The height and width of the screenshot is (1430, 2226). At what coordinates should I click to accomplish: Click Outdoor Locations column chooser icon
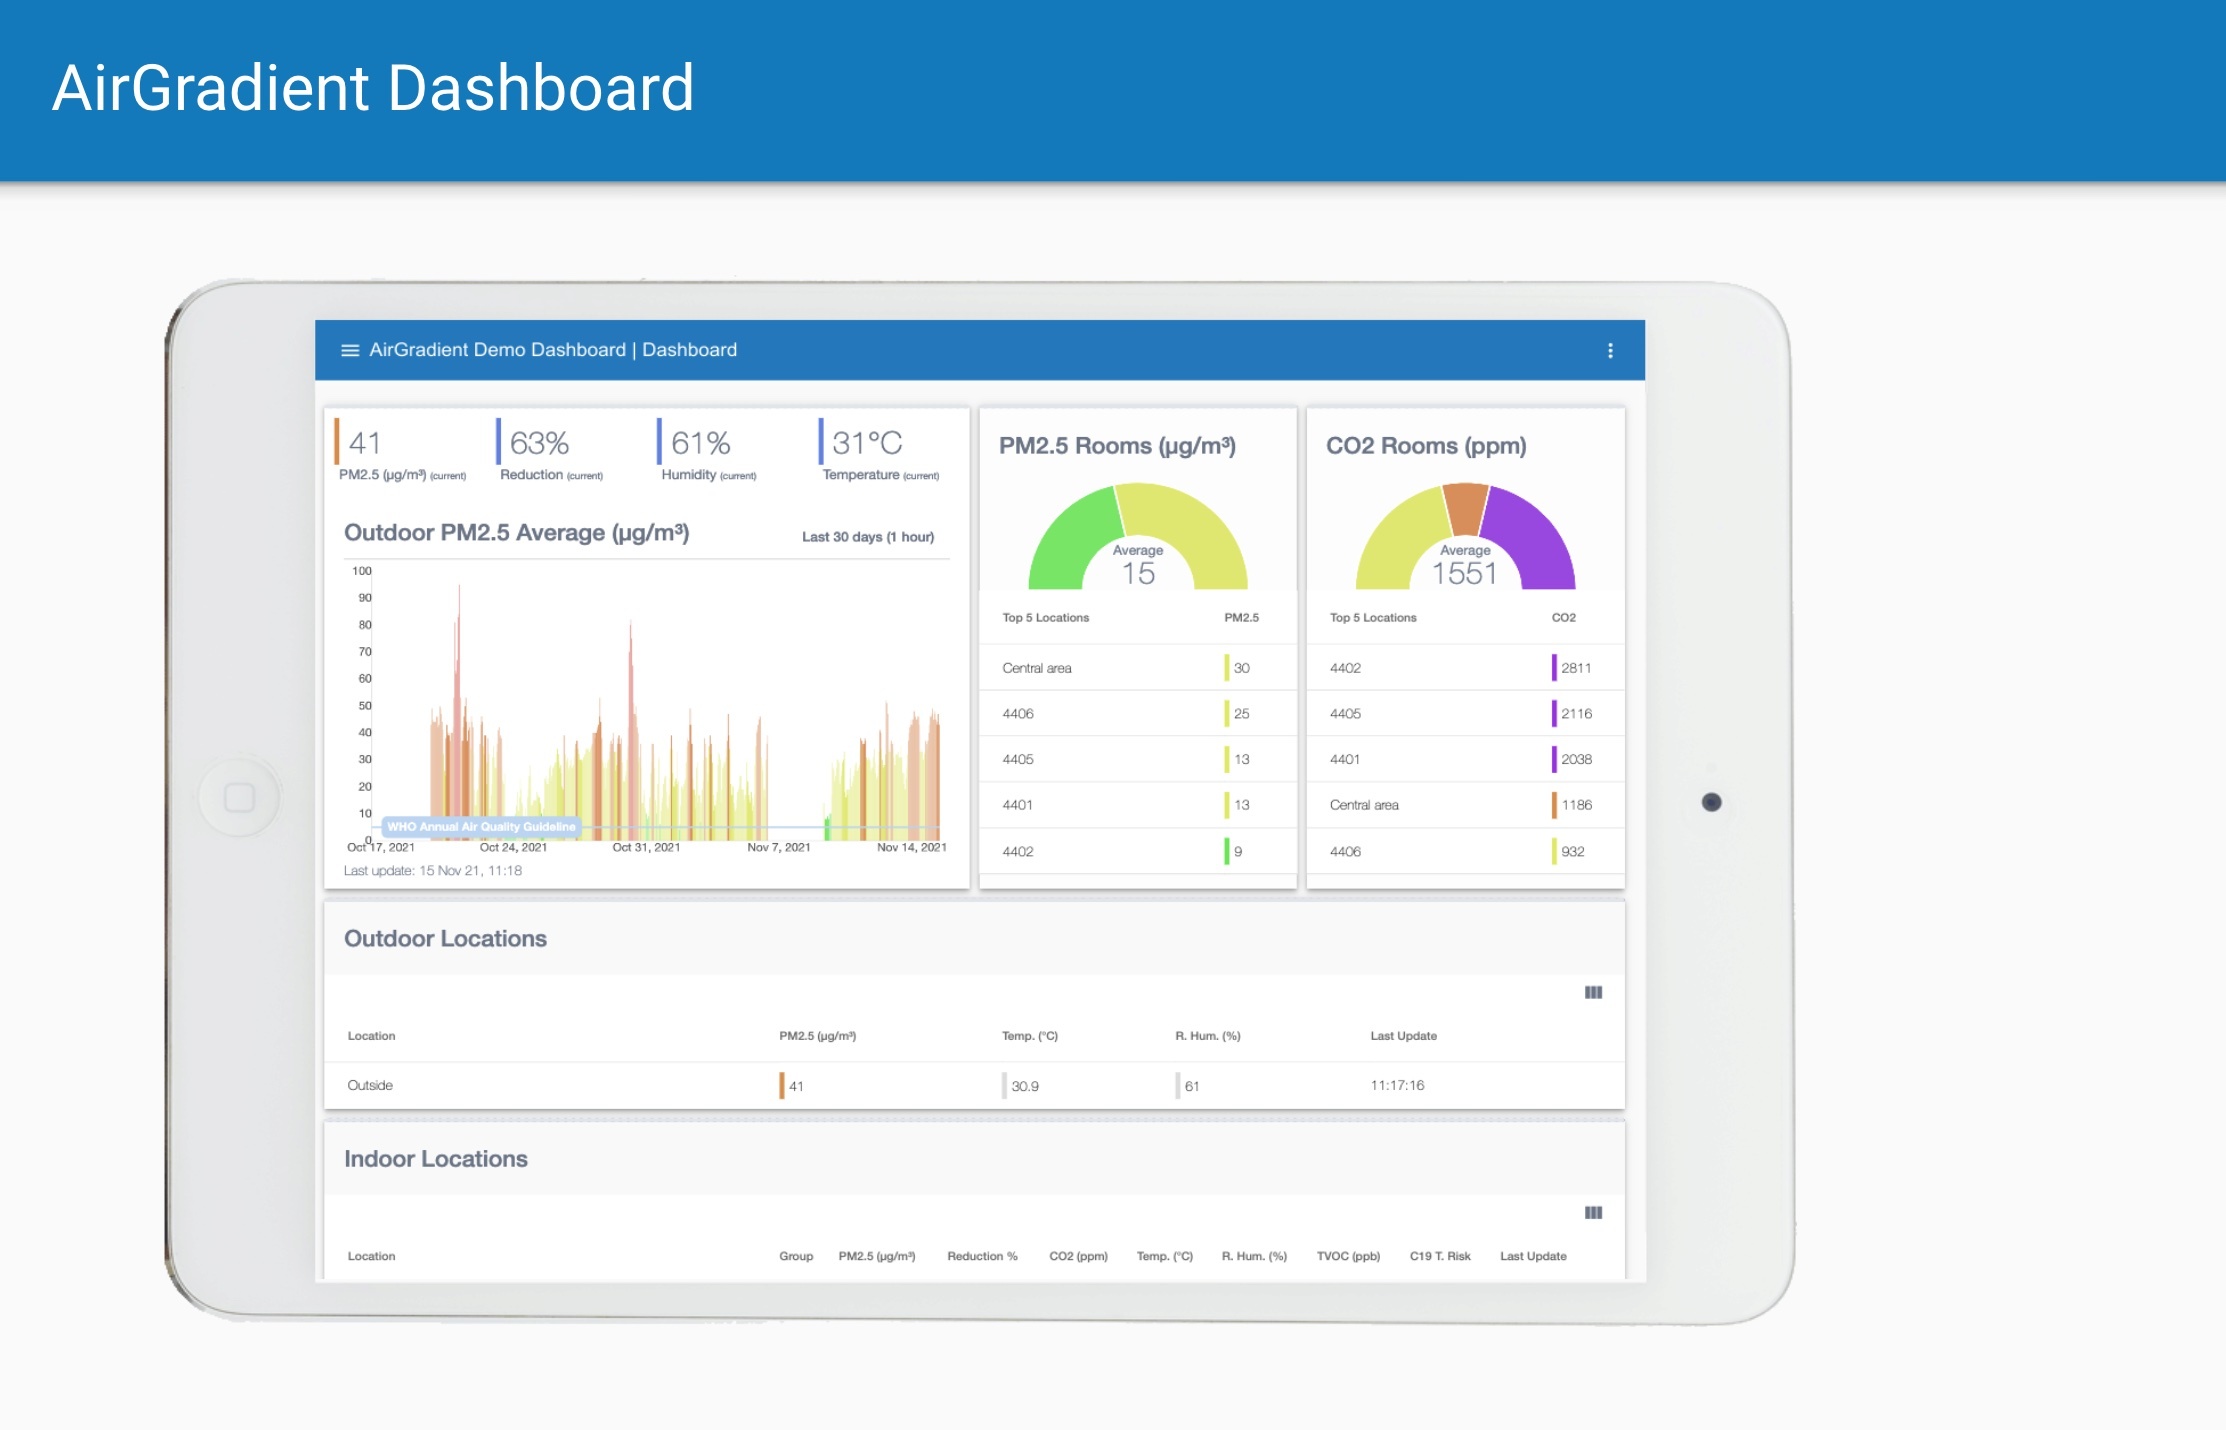click(1593, 992)
